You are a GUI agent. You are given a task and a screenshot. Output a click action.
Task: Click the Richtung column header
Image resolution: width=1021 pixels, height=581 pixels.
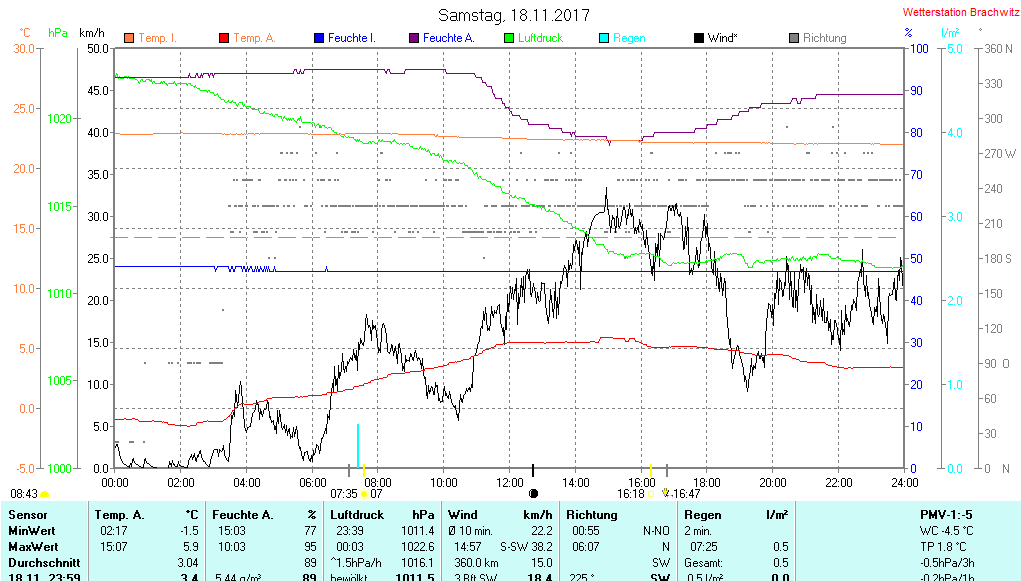(591, 515)
